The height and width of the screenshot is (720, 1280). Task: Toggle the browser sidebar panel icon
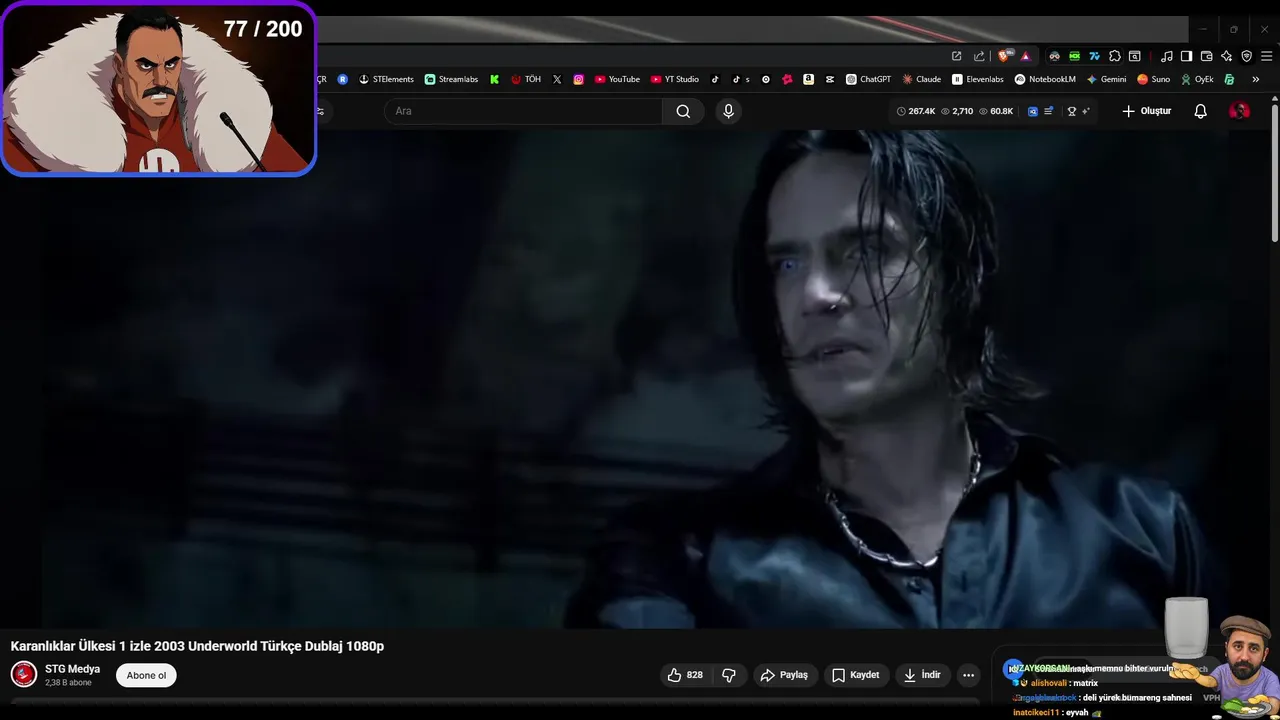[1186, 56]
